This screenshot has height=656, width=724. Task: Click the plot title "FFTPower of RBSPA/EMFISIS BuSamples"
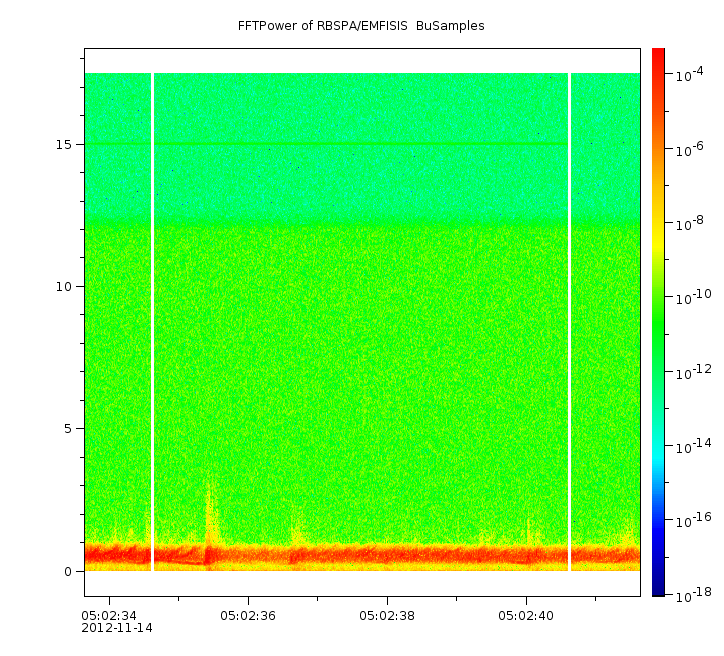pos(361,26)
